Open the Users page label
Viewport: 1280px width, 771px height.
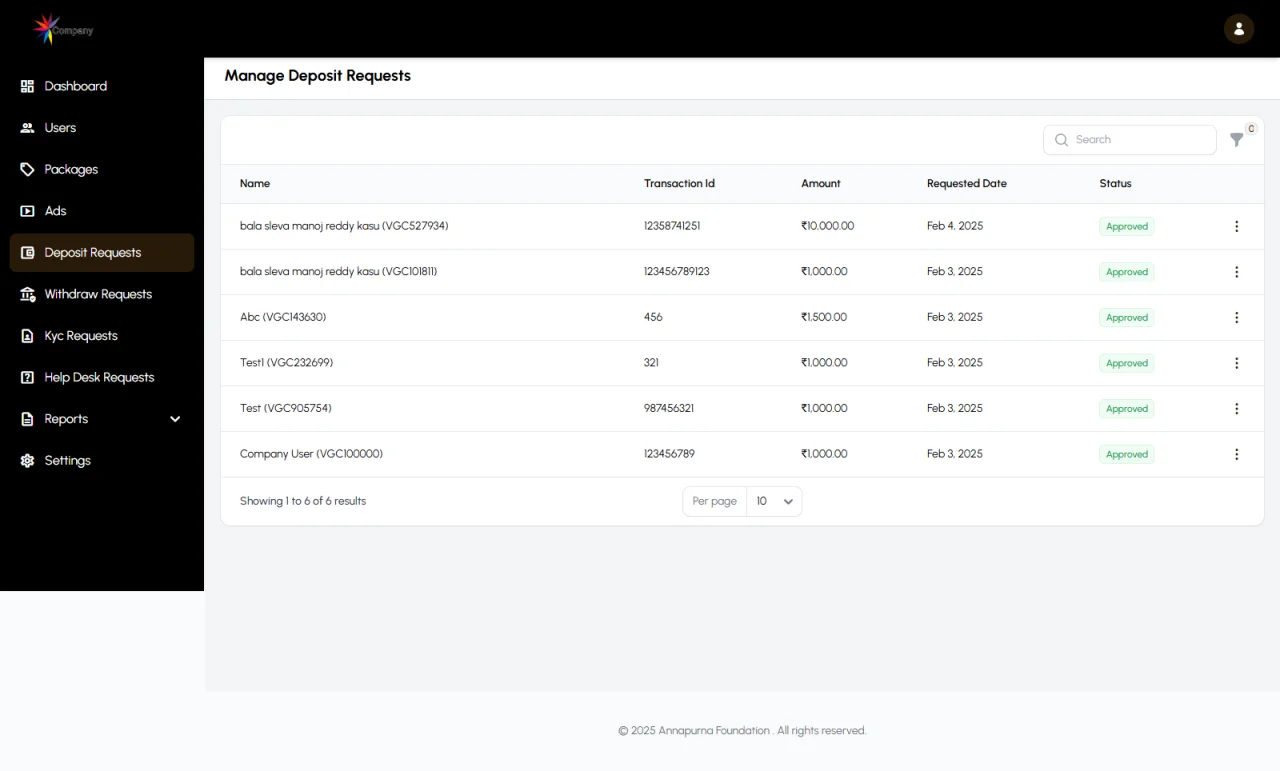tap(60, 128)
